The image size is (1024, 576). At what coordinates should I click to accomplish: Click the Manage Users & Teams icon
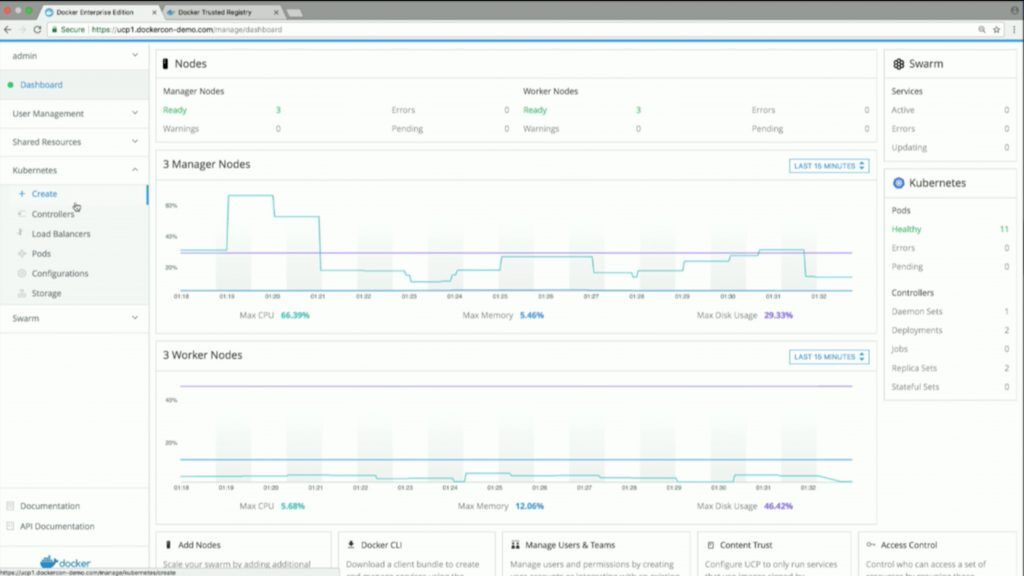pos(515,545)
